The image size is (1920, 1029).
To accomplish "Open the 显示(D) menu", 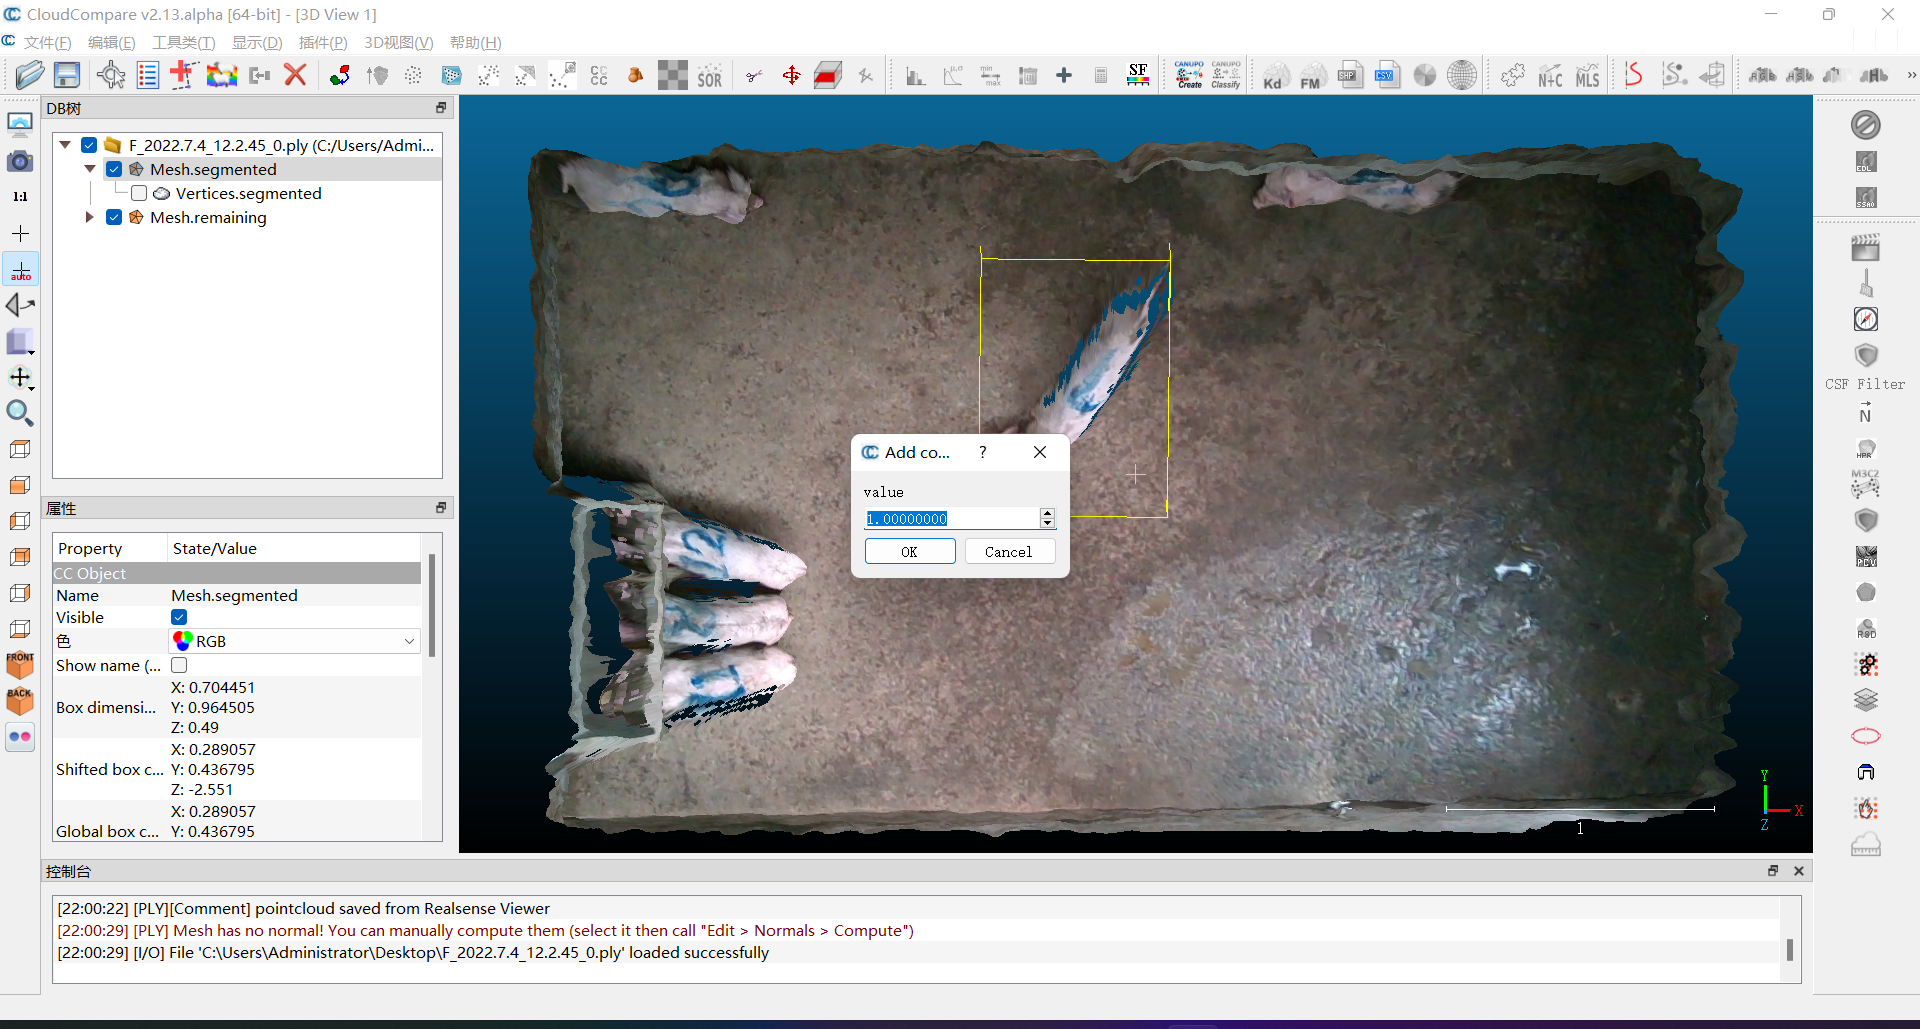I will [257, 43].
